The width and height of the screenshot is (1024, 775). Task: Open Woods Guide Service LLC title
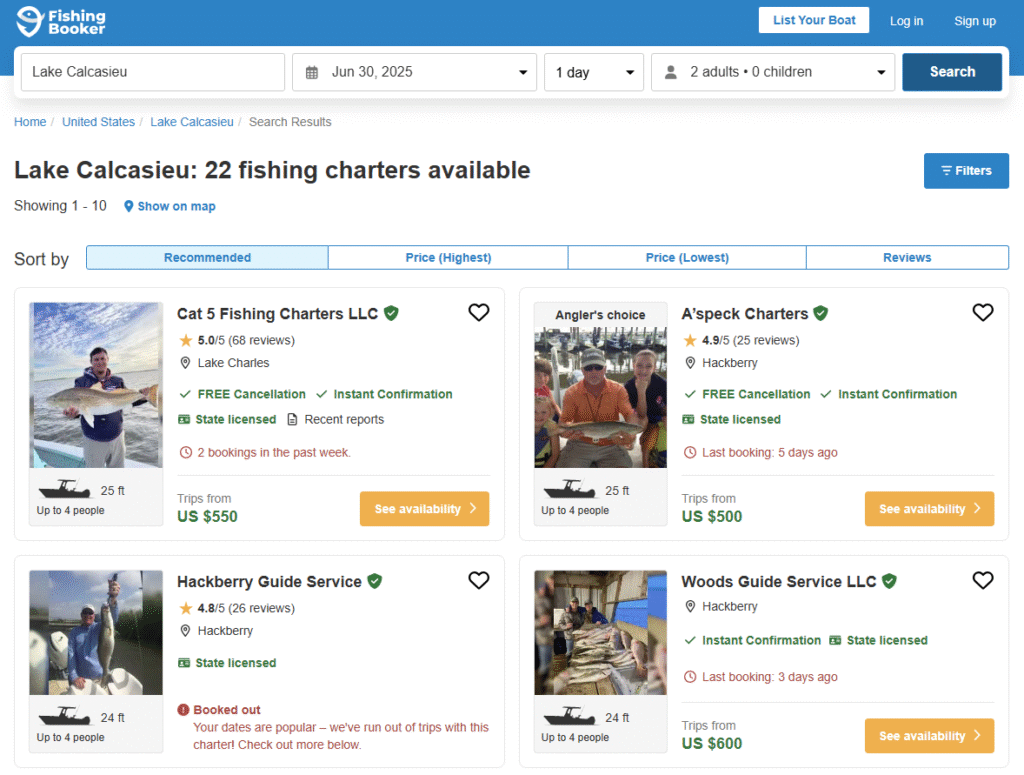point(778,582)
